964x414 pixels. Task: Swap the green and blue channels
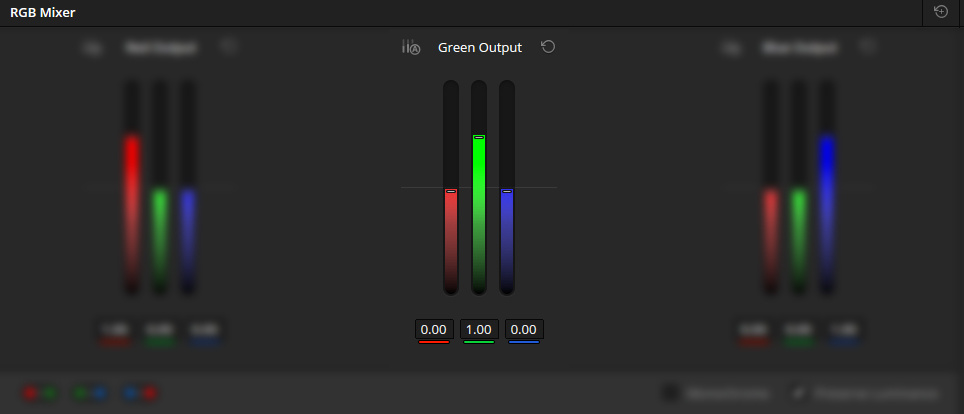pos(90,393)
